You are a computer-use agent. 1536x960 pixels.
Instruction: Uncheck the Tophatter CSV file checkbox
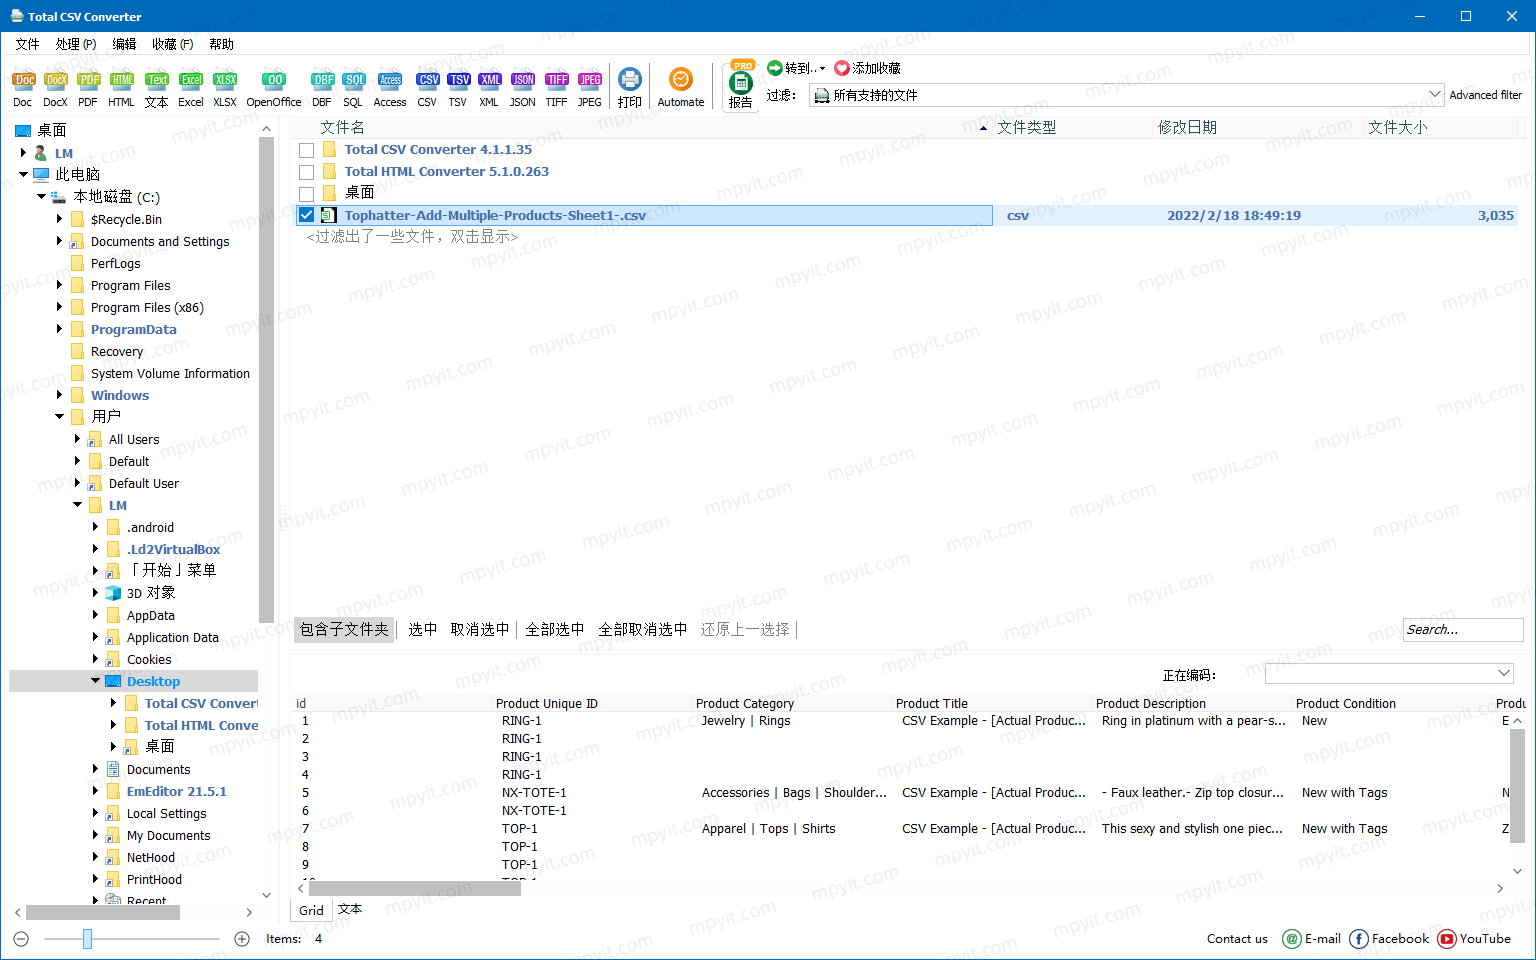point(307,215)
